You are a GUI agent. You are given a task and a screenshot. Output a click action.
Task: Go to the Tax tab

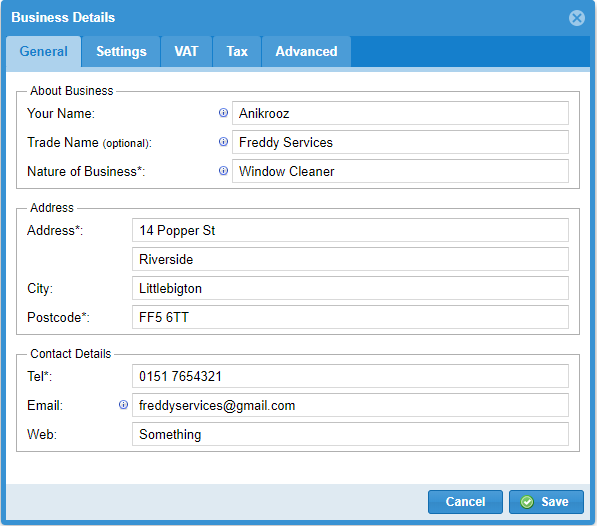point(237,51)
